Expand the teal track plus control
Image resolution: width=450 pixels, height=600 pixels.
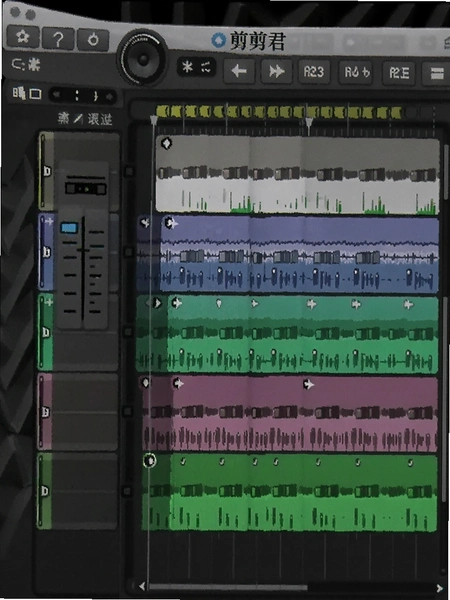tap(49, 302)
